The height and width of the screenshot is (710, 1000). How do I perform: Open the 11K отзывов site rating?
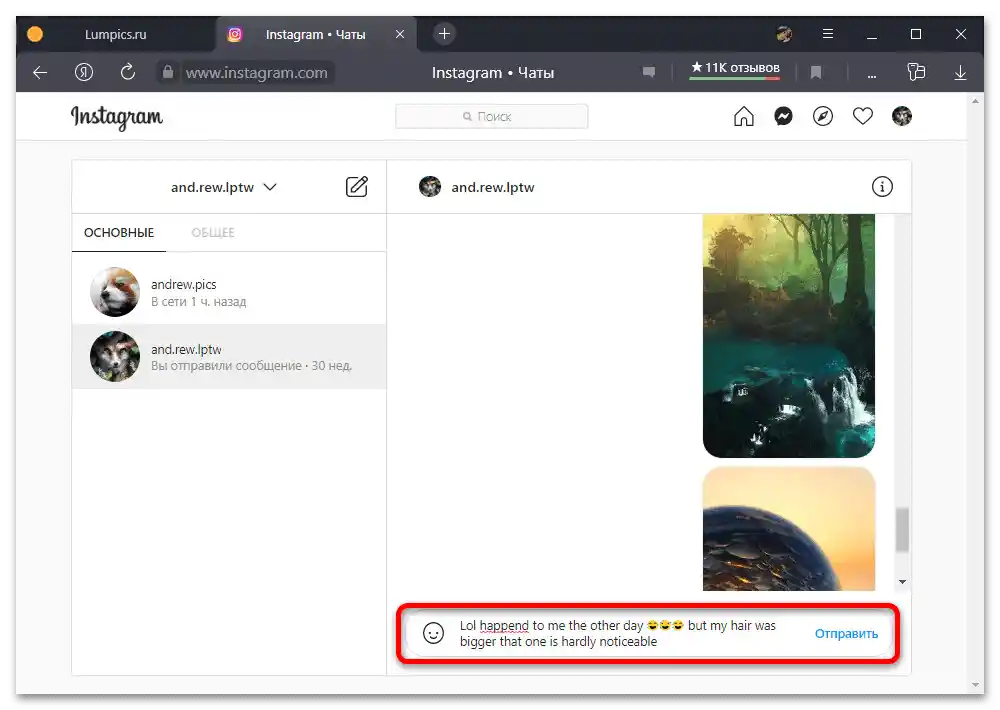pos(735,68)
